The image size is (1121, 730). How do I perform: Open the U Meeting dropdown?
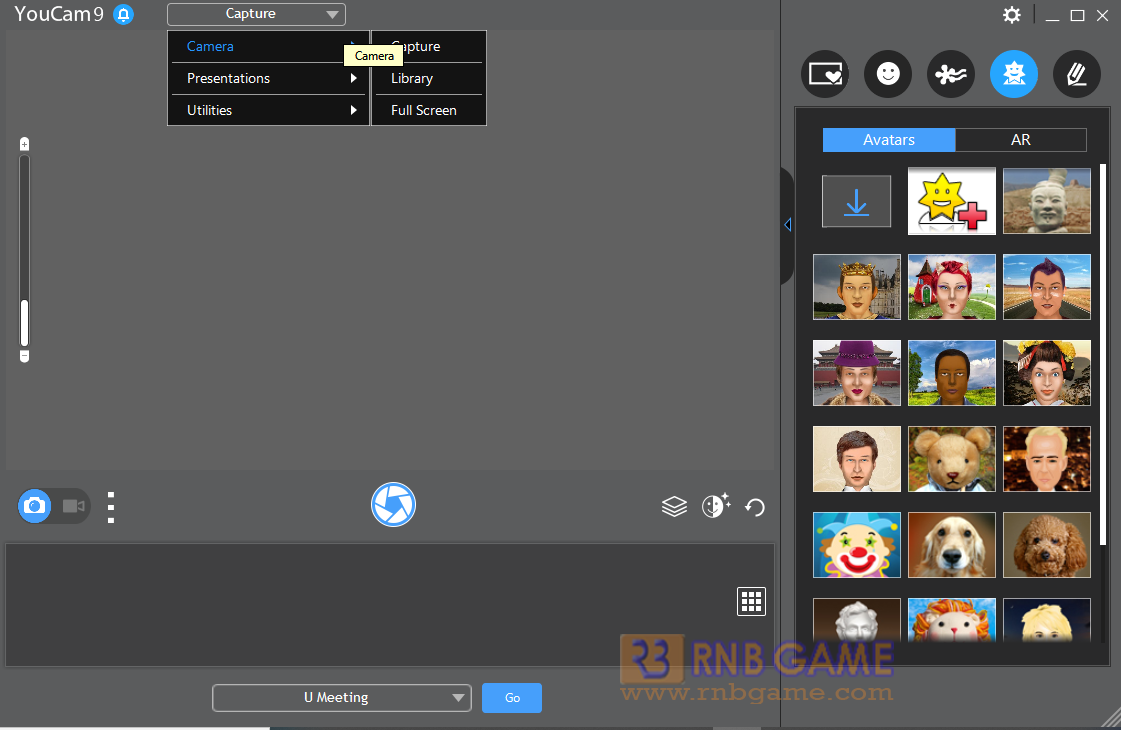[x=342, y=698]
